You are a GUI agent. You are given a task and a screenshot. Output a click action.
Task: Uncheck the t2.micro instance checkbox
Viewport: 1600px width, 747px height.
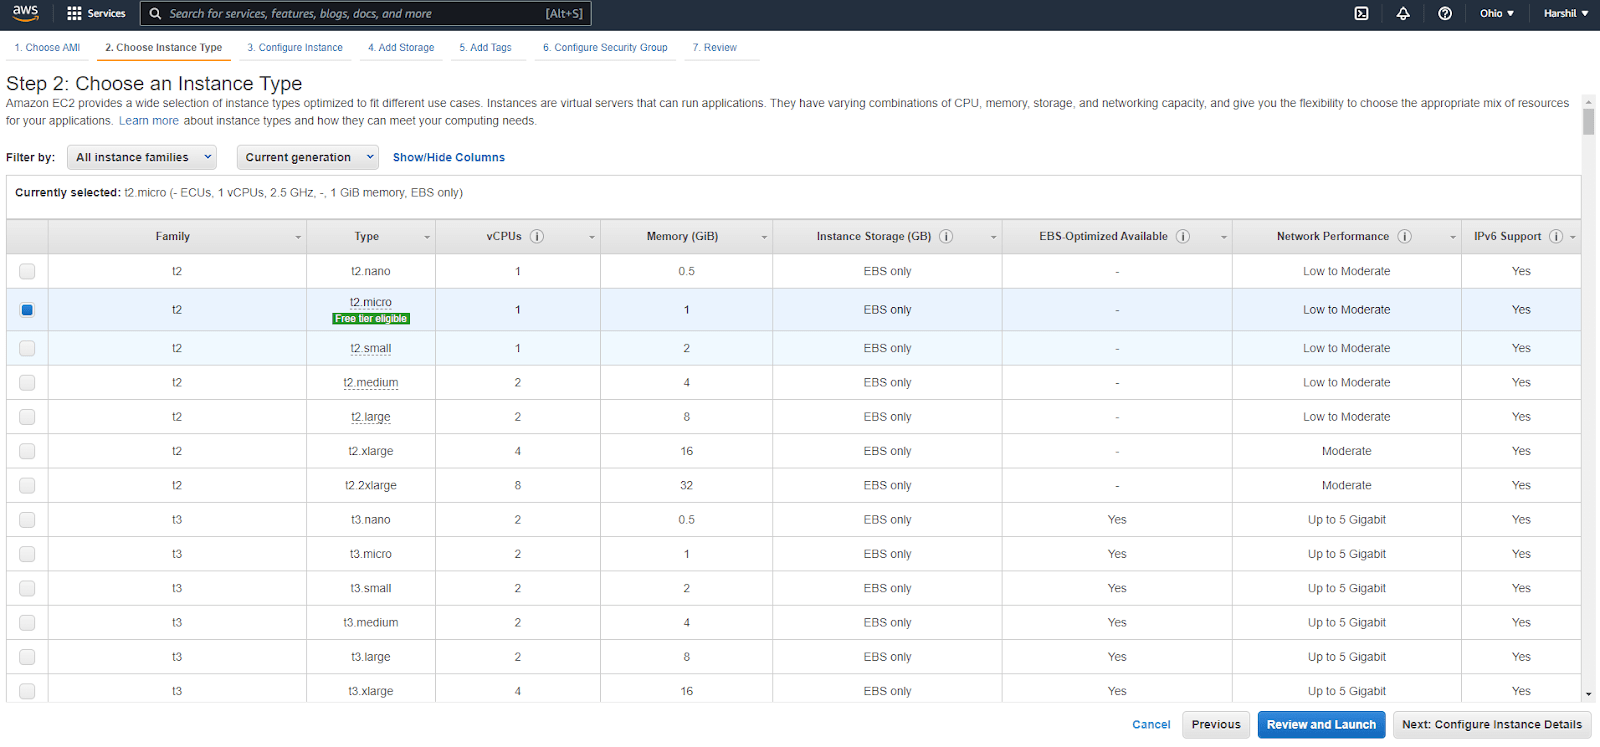point(27,310)
